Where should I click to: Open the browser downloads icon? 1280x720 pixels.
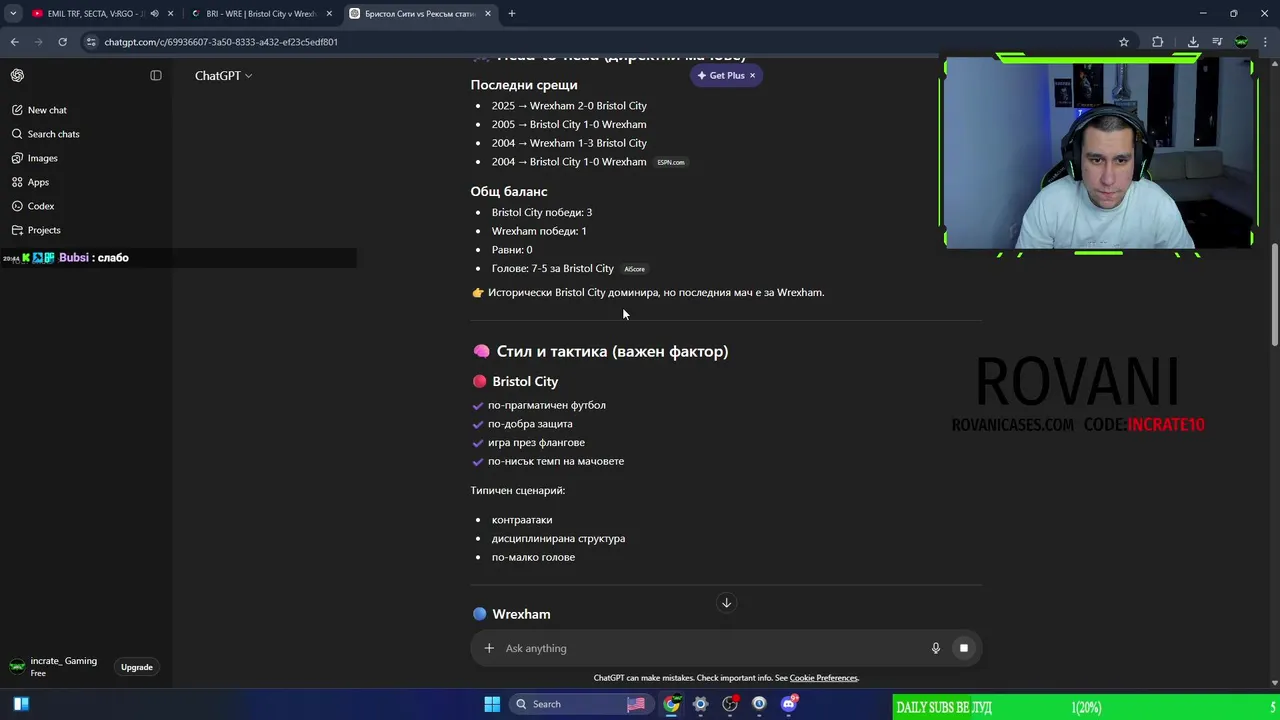1193,42
